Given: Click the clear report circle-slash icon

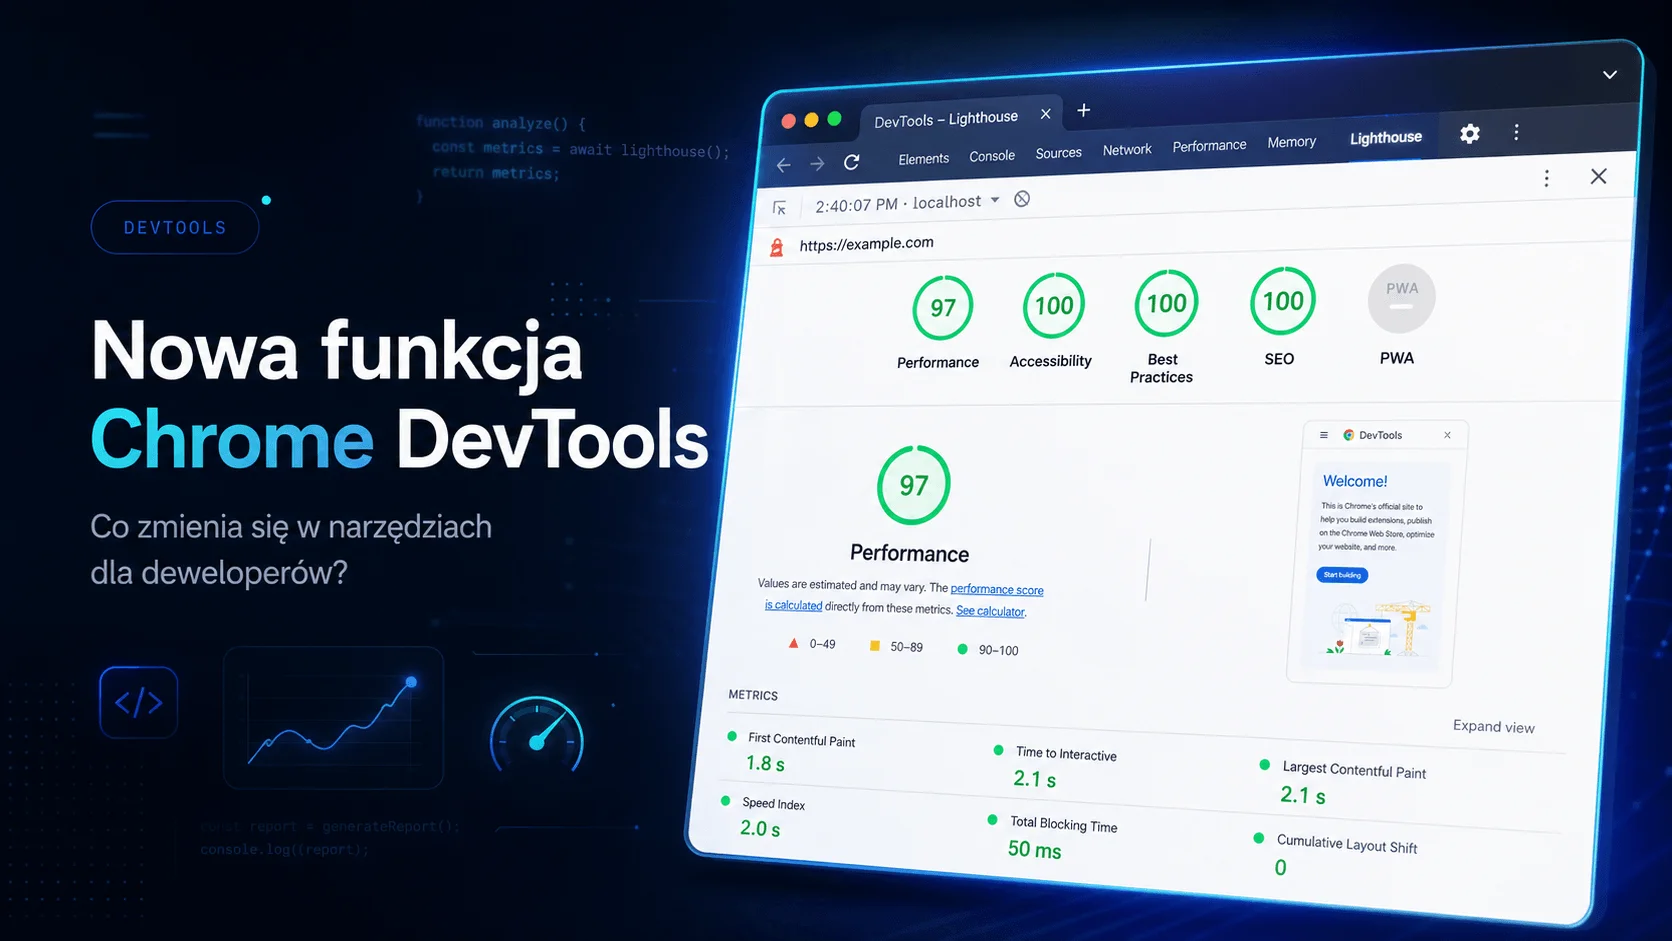Looking at the screenshot, I should pos(1022,199).
